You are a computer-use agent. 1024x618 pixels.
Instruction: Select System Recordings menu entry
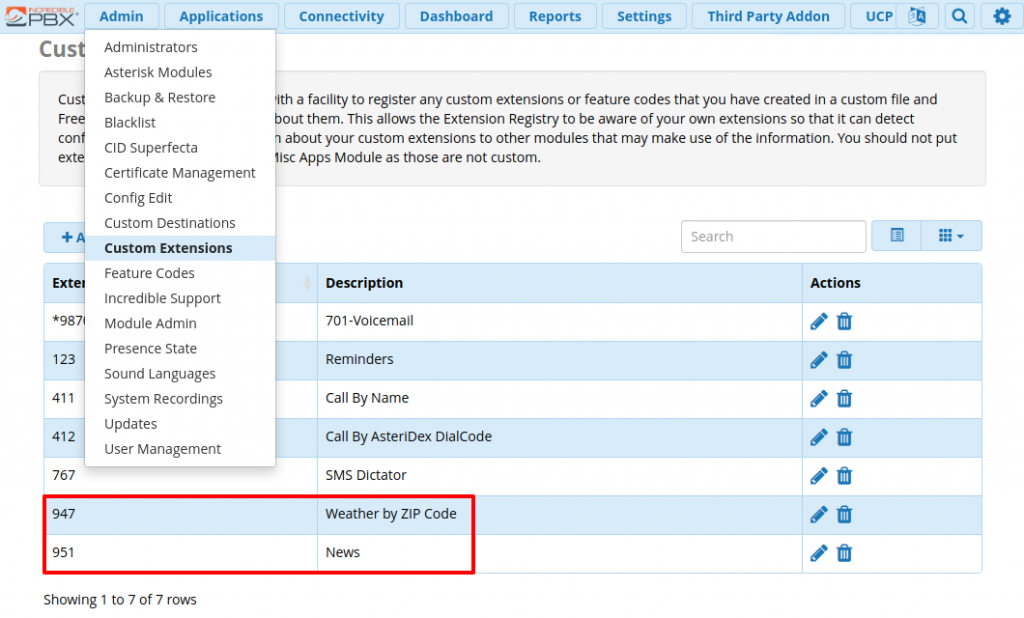tap(180, 399)
